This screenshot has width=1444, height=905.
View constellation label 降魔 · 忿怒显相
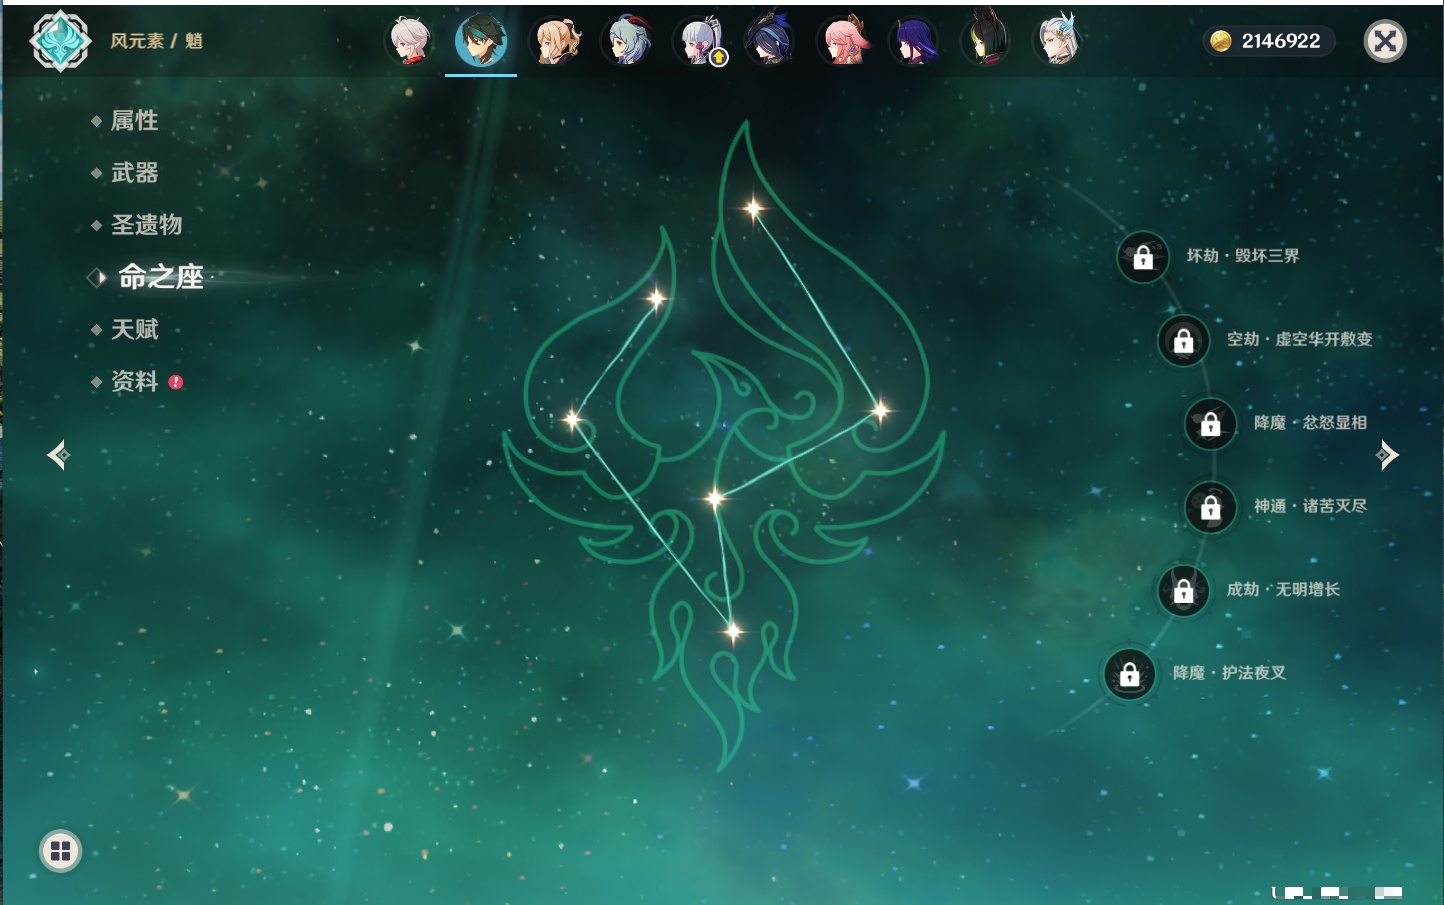(x=1310, y=423)
